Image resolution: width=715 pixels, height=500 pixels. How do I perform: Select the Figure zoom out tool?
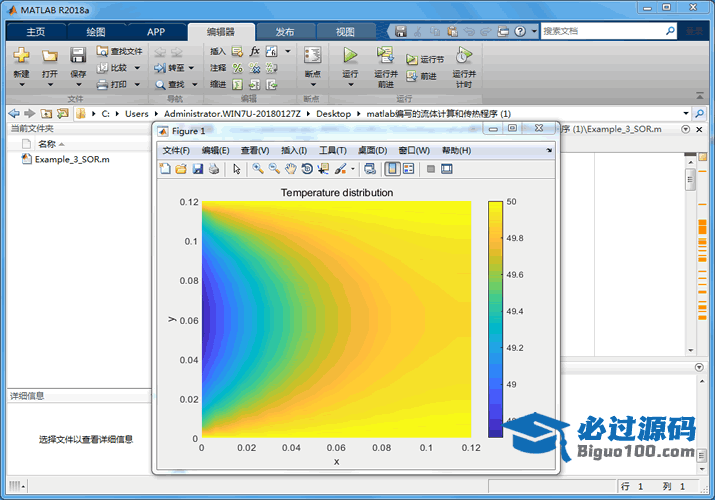coord(274,169)
